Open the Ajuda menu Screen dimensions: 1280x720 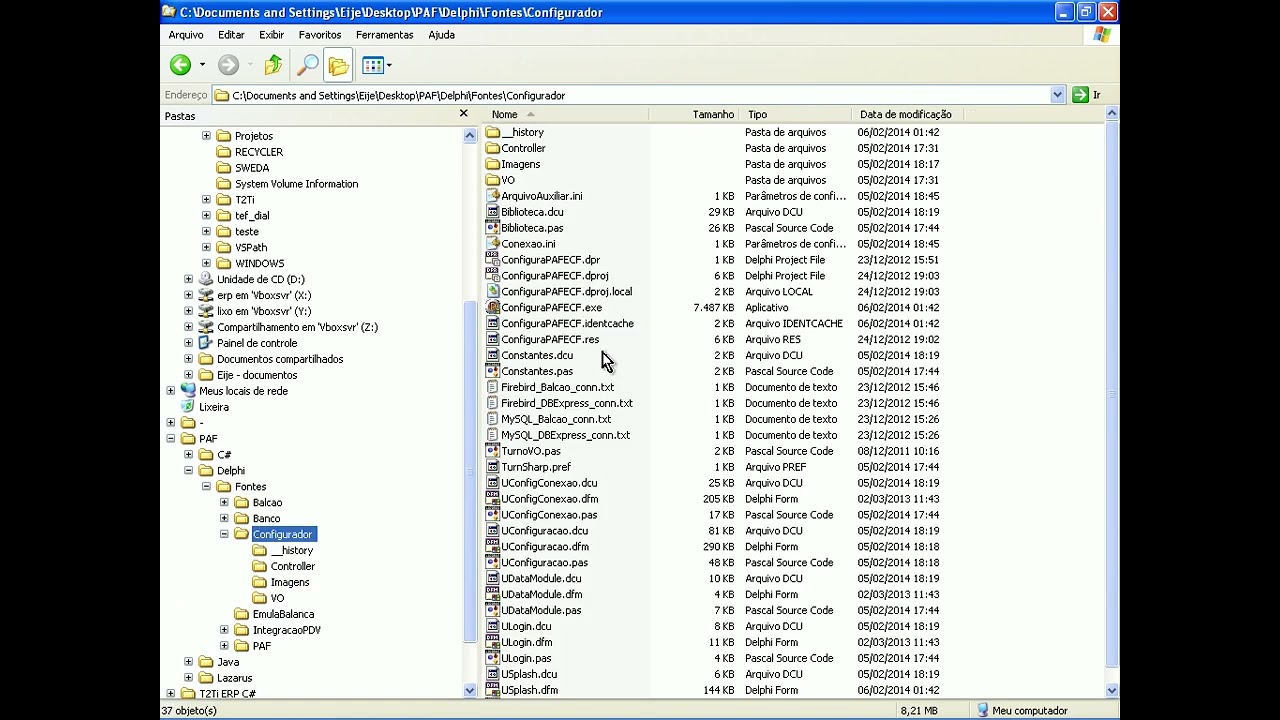point(441,35)
